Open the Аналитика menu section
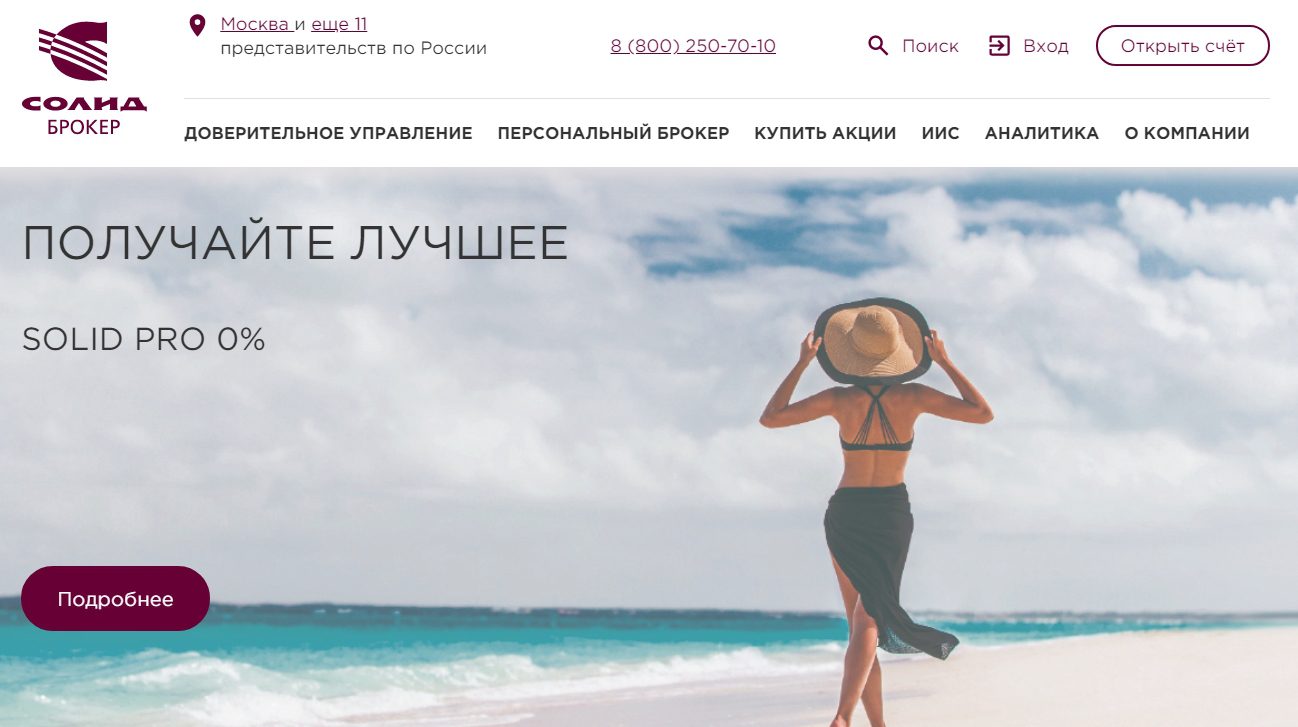This screenshot has height=727, width=1298. [x=1042, y=133]
